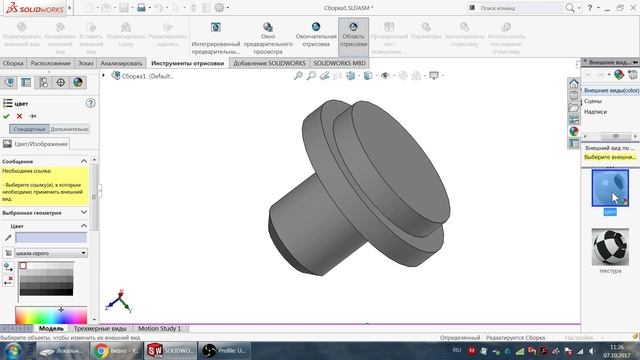Switch to Трехмерные виды bottom tab

coord(100,328)
